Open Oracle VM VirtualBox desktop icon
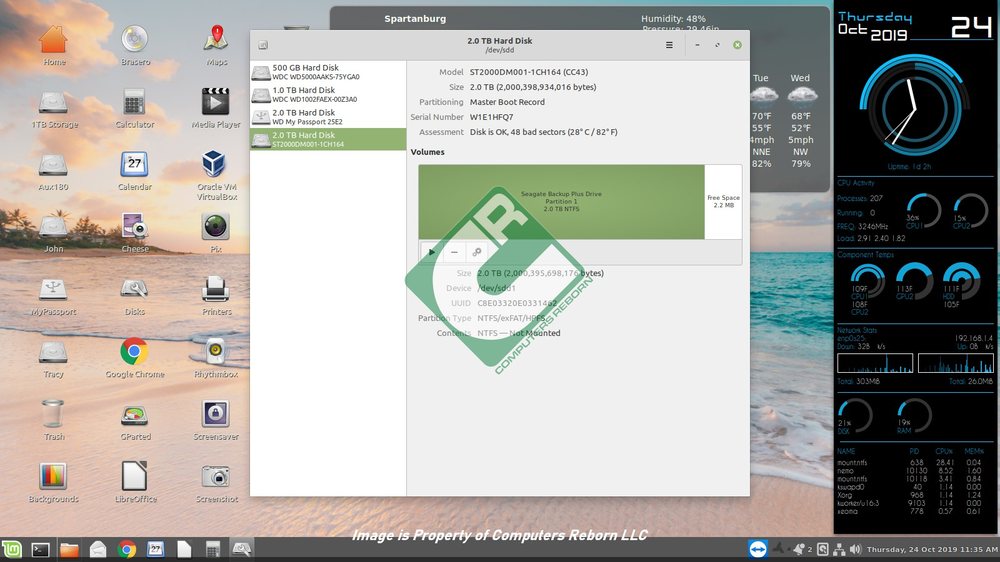The height and width of the screenshot is (562, 1000). (214, 168)
